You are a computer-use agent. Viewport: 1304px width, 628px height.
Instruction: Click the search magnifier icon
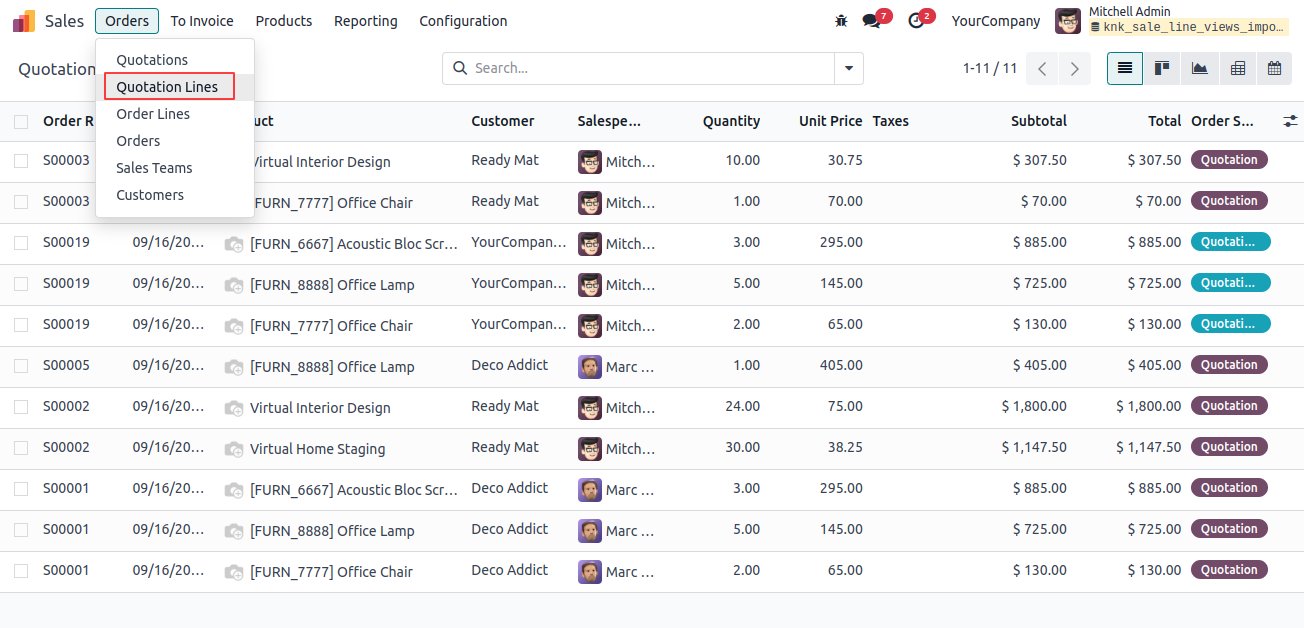coord(460,68)
